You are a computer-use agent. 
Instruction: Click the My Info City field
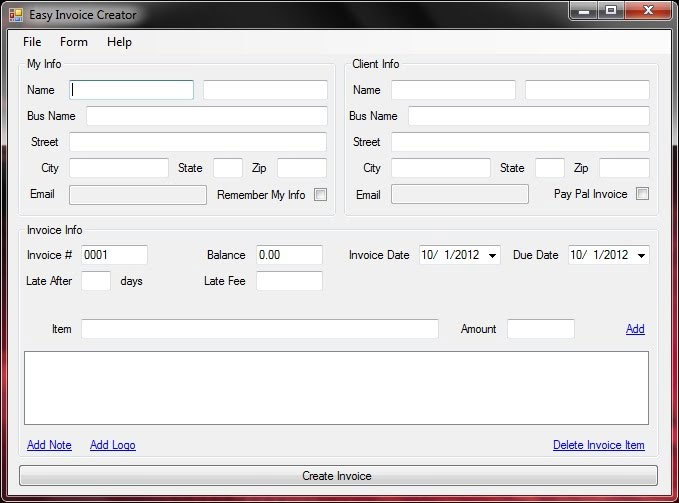(119, 168)
